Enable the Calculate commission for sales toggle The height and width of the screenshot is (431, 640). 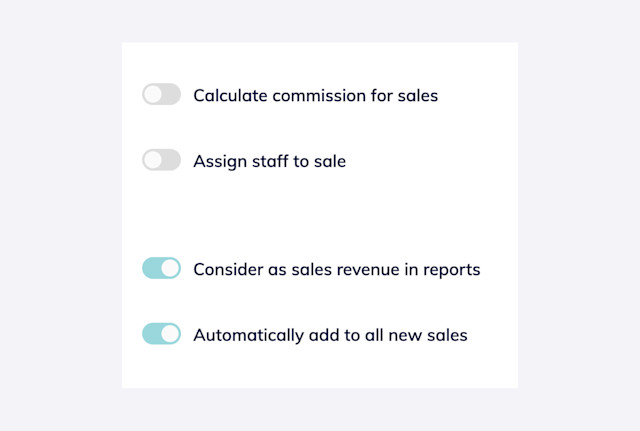point(161,94)
